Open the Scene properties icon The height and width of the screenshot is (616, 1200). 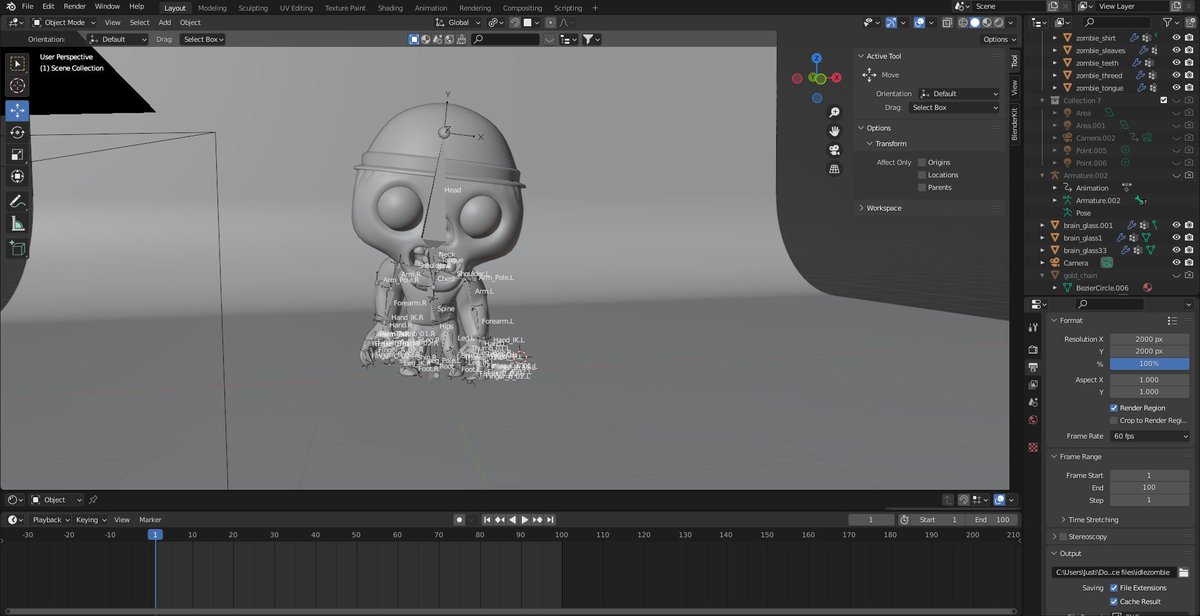coord(1033,403)
